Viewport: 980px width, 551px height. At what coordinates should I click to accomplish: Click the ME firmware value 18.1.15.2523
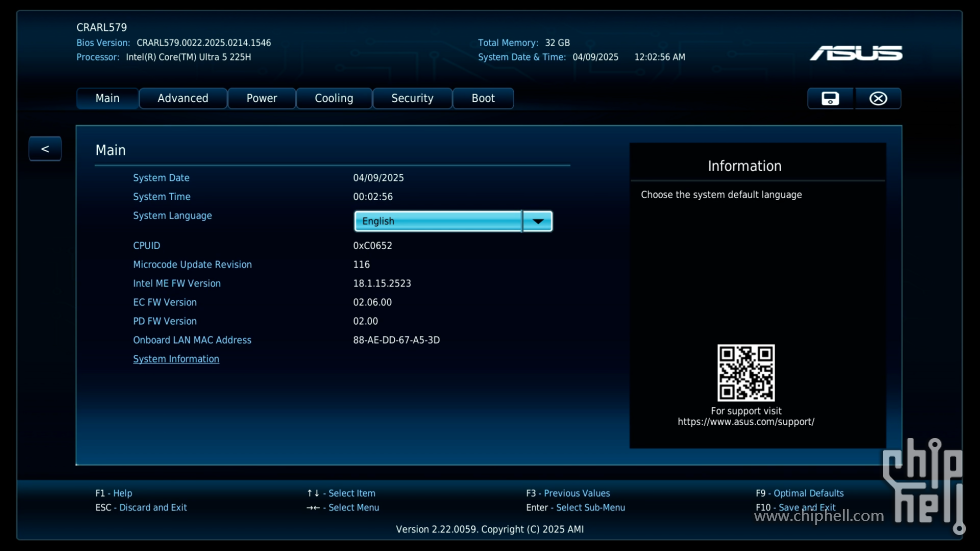coord(382,284)
